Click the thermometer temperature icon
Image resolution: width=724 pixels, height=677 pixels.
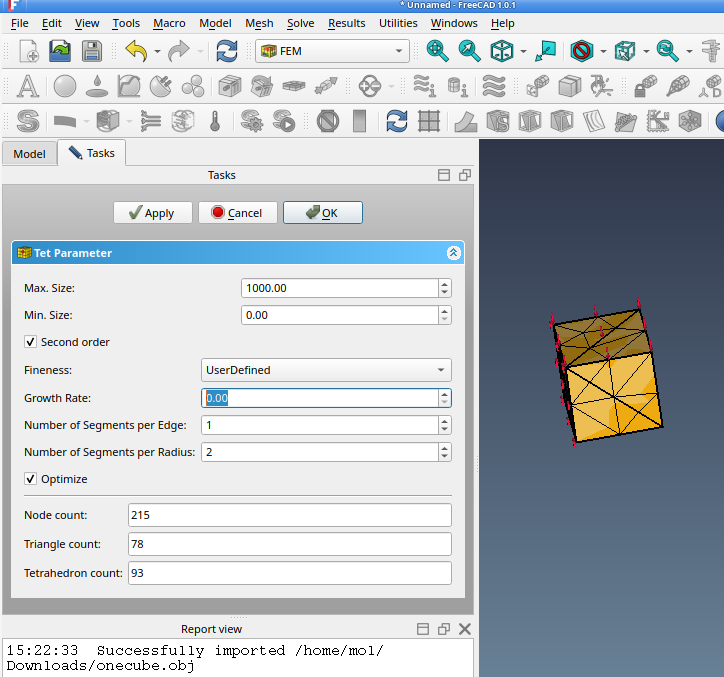[215, 121]
